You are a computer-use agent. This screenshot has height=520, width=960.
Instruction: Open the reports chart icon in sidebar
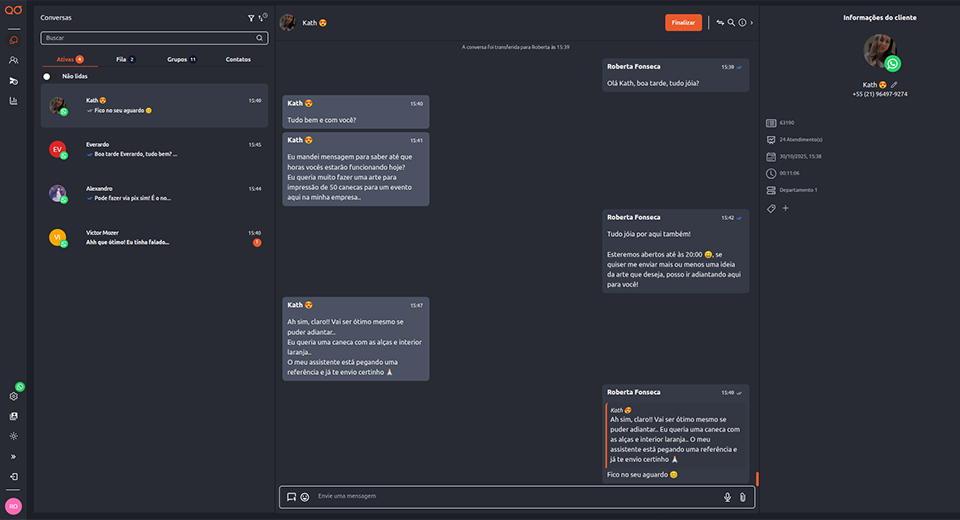click(x=14, y=101)
